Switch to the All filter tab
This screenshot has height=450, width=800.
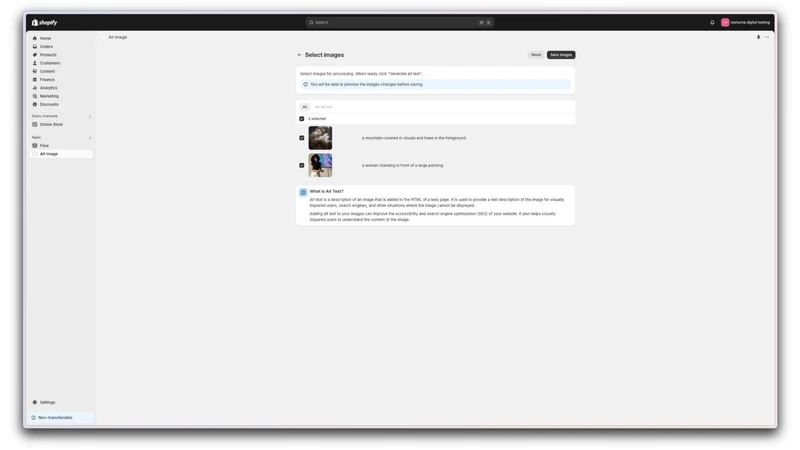tap(305, 107)
